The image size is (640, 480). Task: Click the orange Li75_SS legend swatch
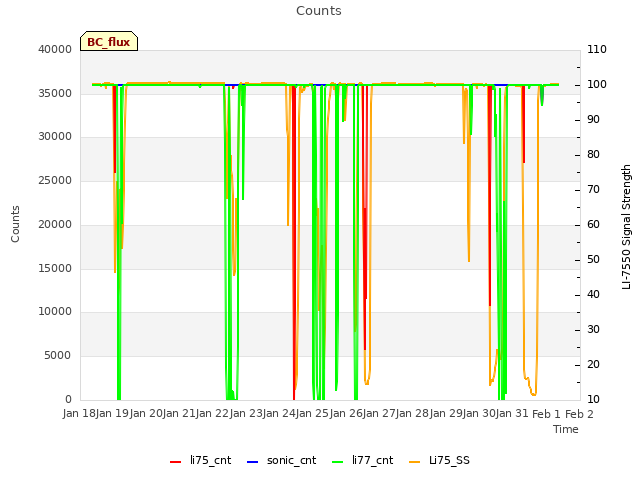[414, 462]
